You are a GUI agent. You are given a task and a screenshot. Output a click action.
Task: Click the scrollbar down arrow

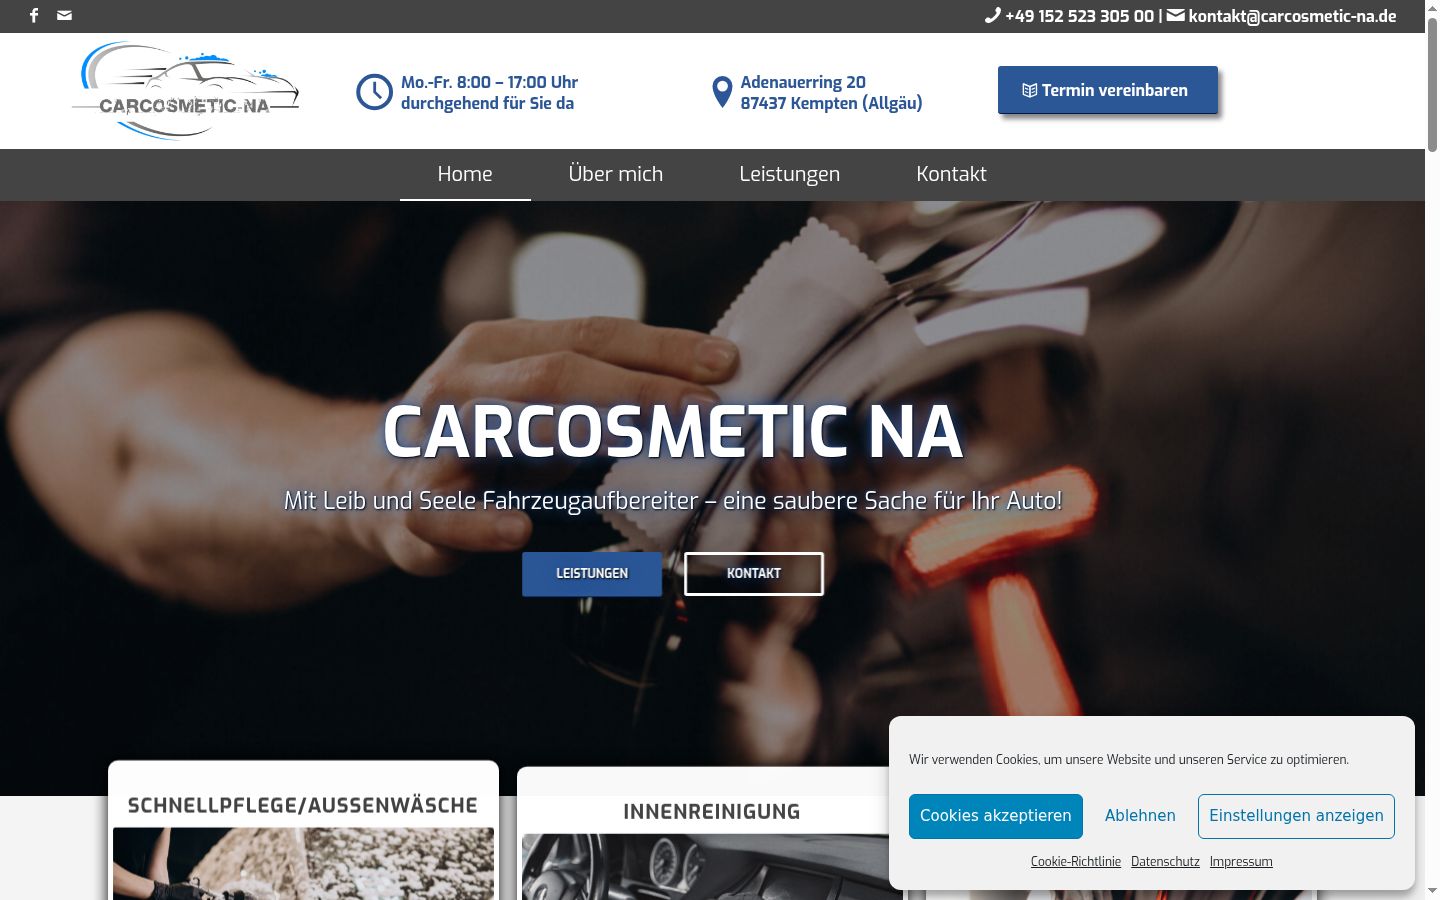1432,891
